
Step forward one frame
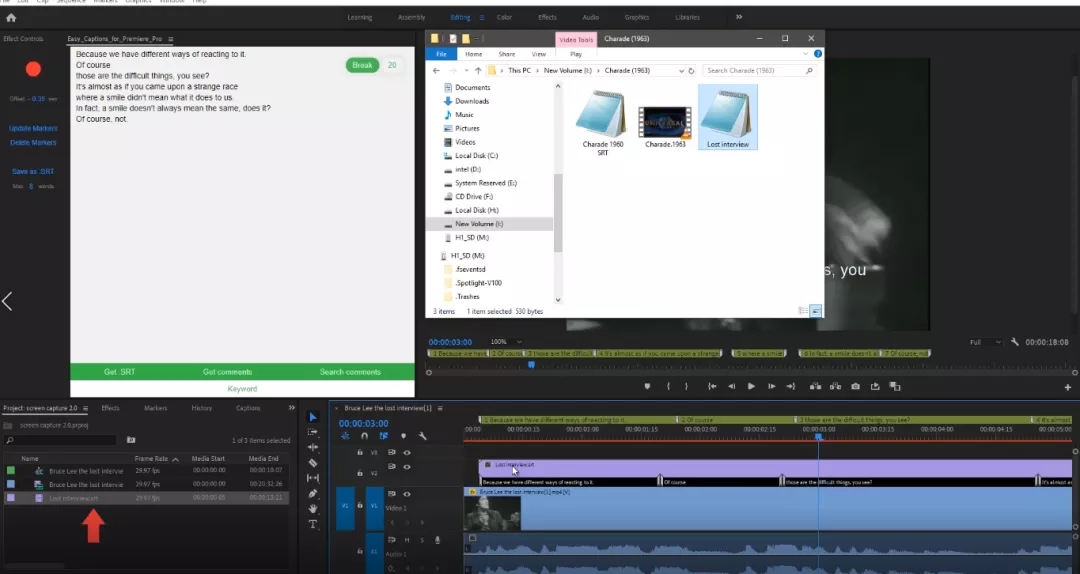click(x=771, y=387)
